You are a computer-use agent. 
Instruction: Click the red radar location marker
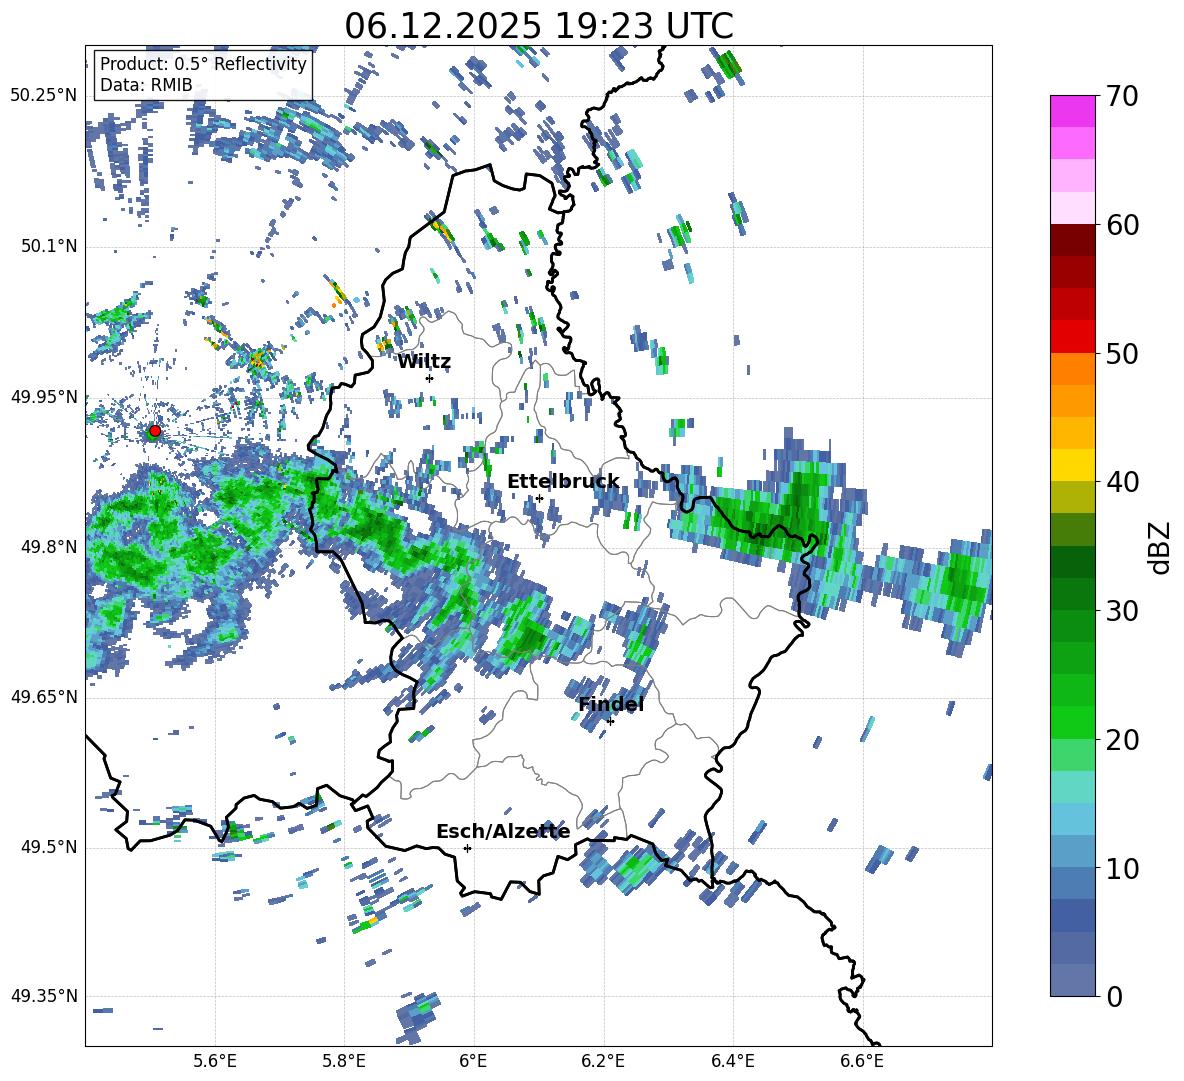coord(155,430)
